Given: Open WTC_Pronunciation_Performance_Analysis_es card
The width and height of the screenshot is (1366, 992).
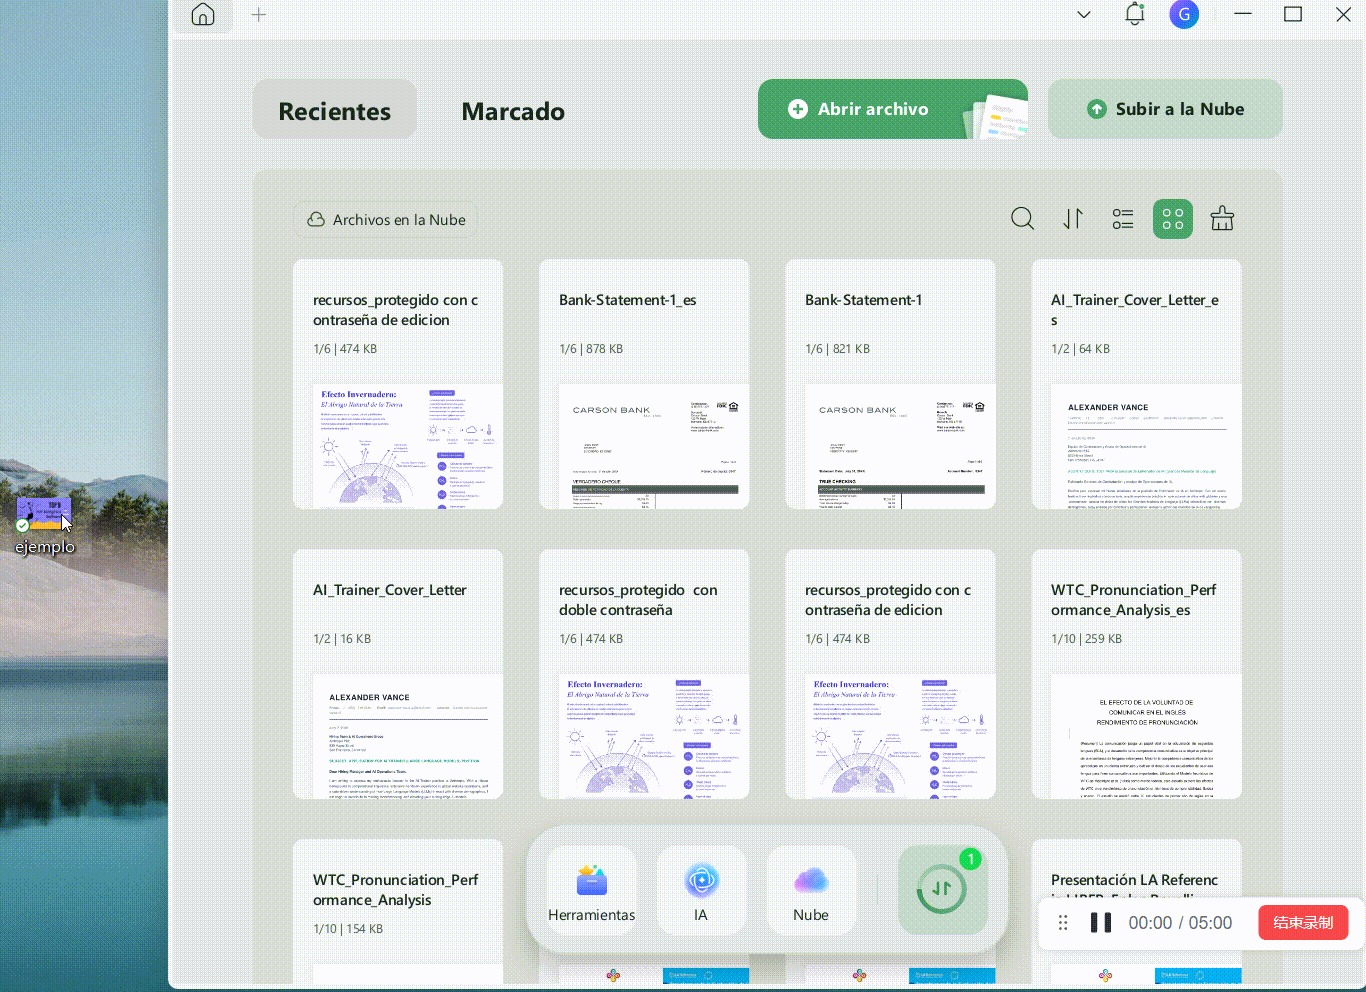Looking at the screenshot, I should point(1136,674).
